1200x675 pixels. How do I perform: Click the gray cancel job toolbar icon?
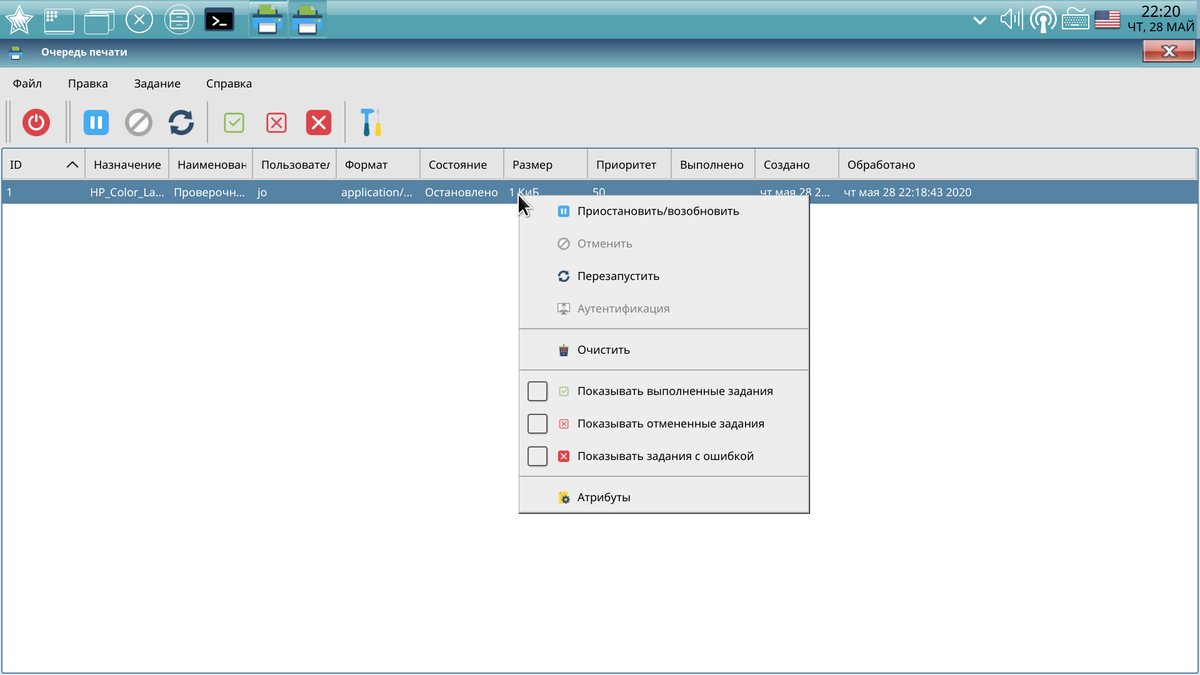138,123
